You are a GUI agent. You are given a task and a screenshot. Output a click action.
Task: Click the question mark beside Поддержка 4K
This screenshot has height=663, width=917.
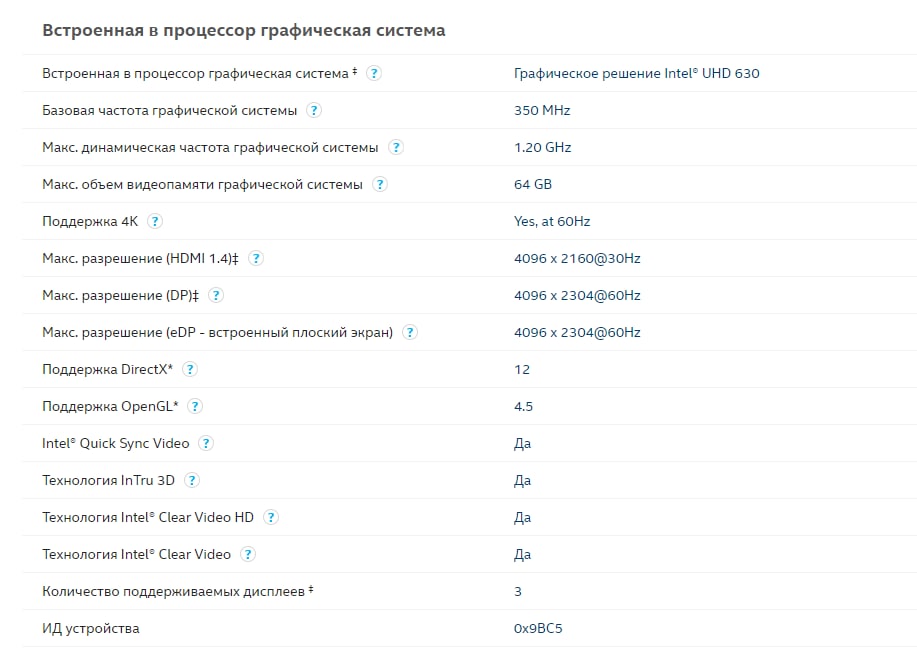click(x=155, y=221)
